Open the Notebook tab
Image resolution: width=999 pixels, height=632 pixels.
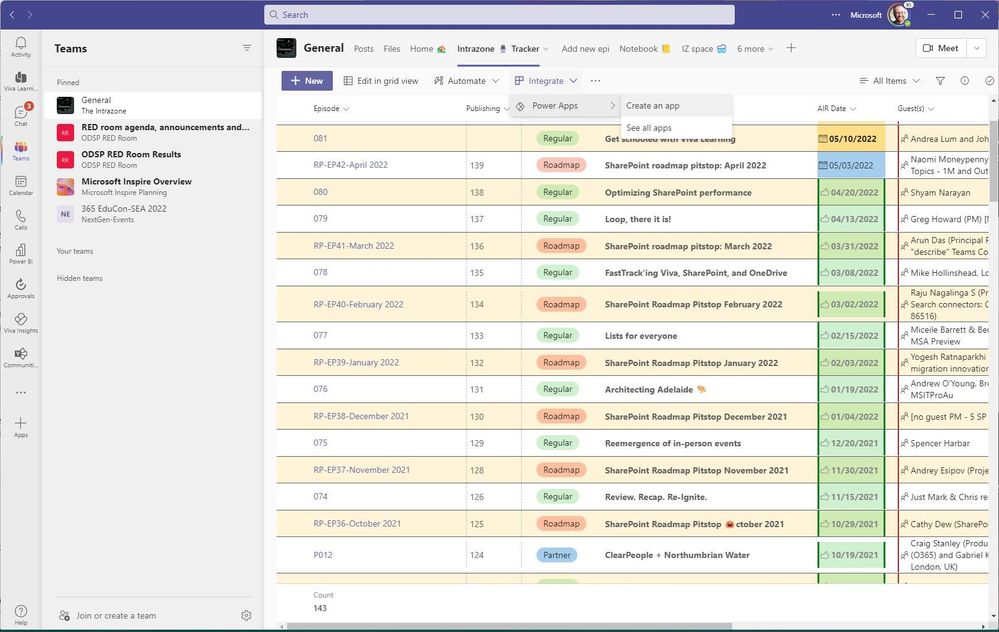pos(645,48)
